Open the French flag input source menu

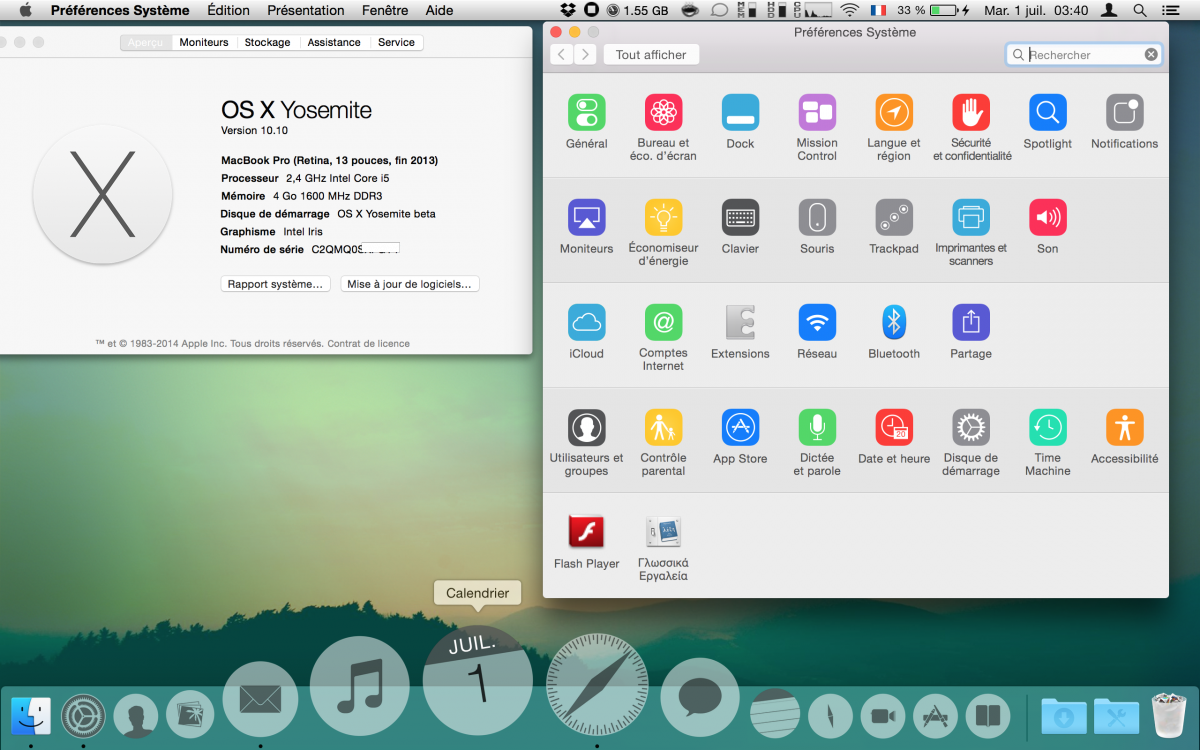tap(878, 10)
